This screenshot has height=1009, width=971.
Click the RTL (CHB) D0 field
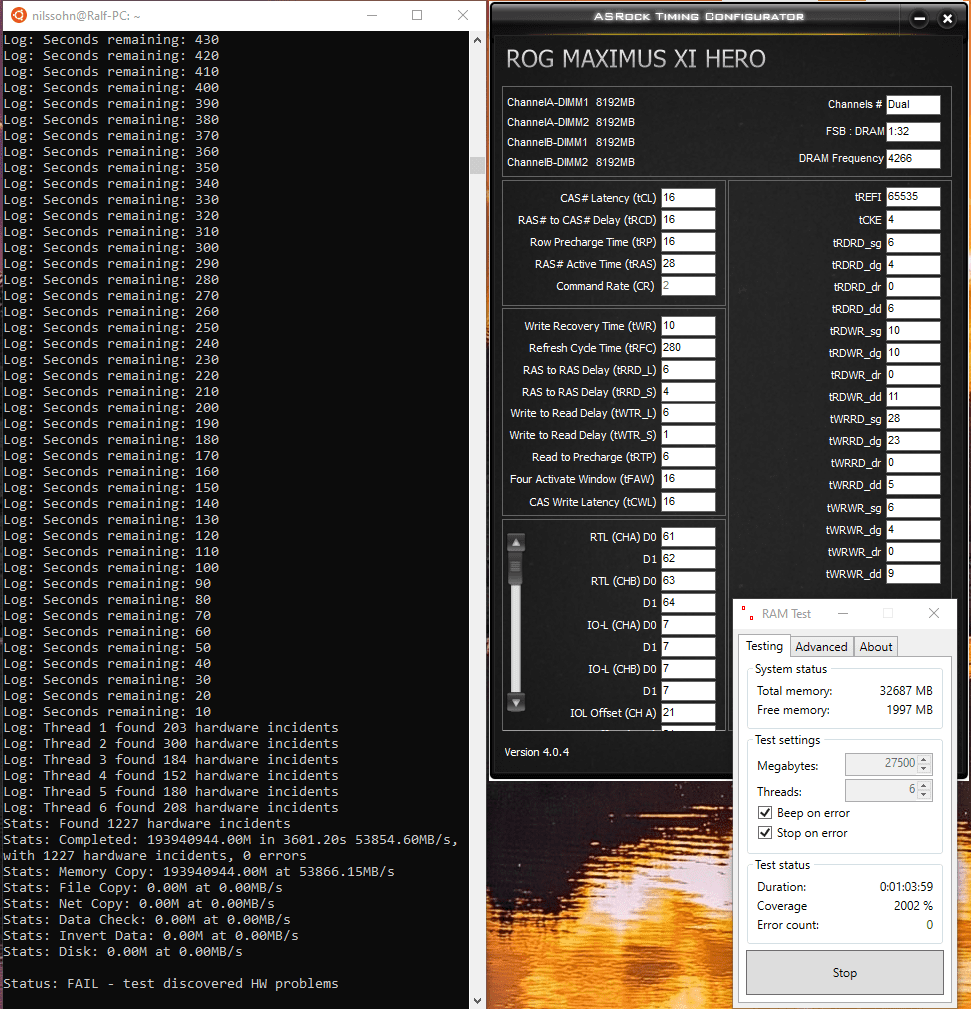tap(688, 580)
